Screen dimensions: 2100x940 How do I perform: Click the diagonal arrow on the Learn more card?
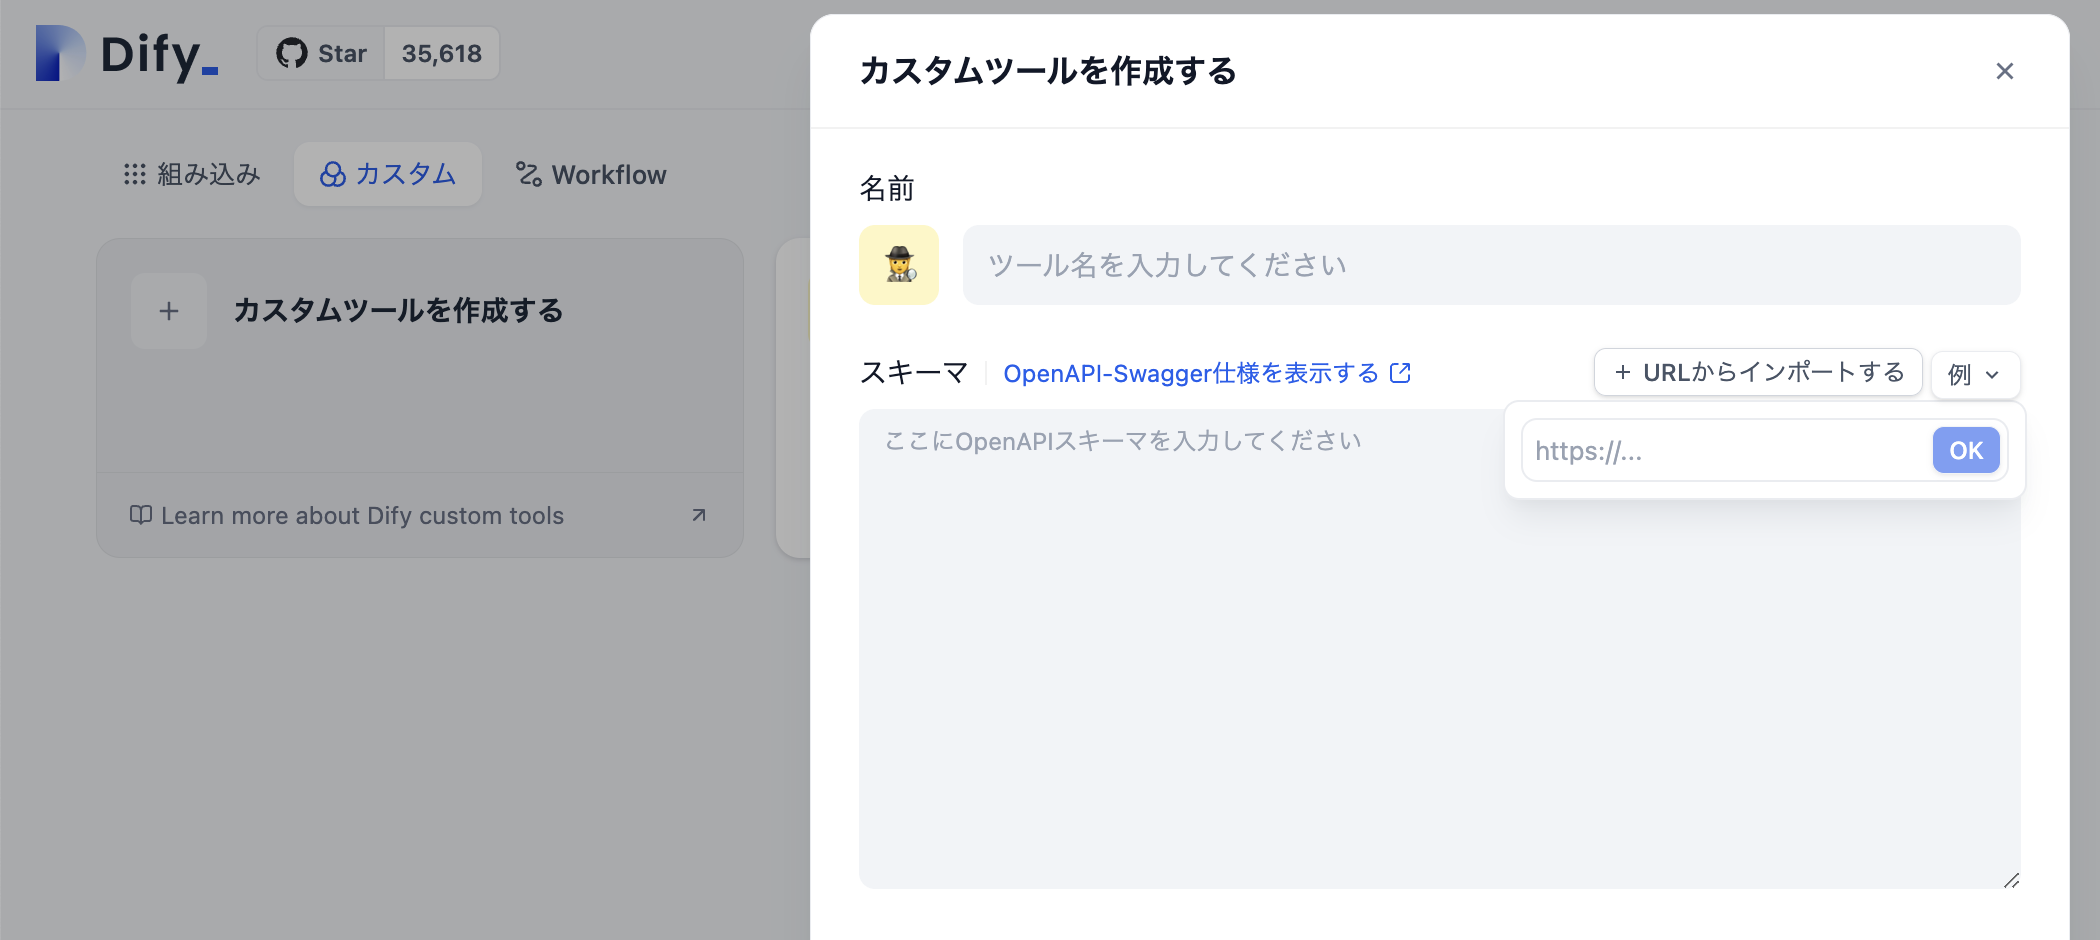[x=698, y=515]
